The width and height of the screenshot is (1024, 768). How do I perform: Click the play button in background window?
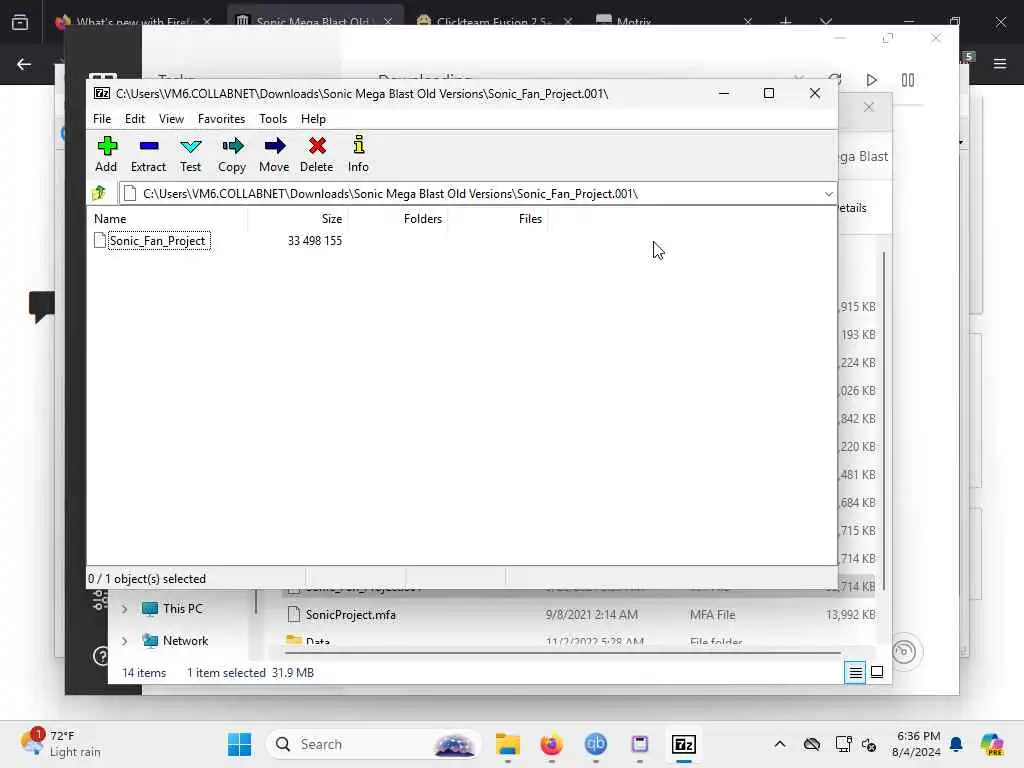click(871, 80)
